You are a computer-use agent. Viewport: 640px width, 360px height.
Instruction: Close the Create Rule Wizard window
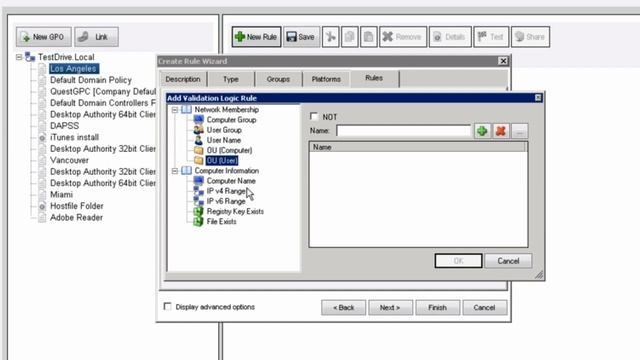pos(503,61)
